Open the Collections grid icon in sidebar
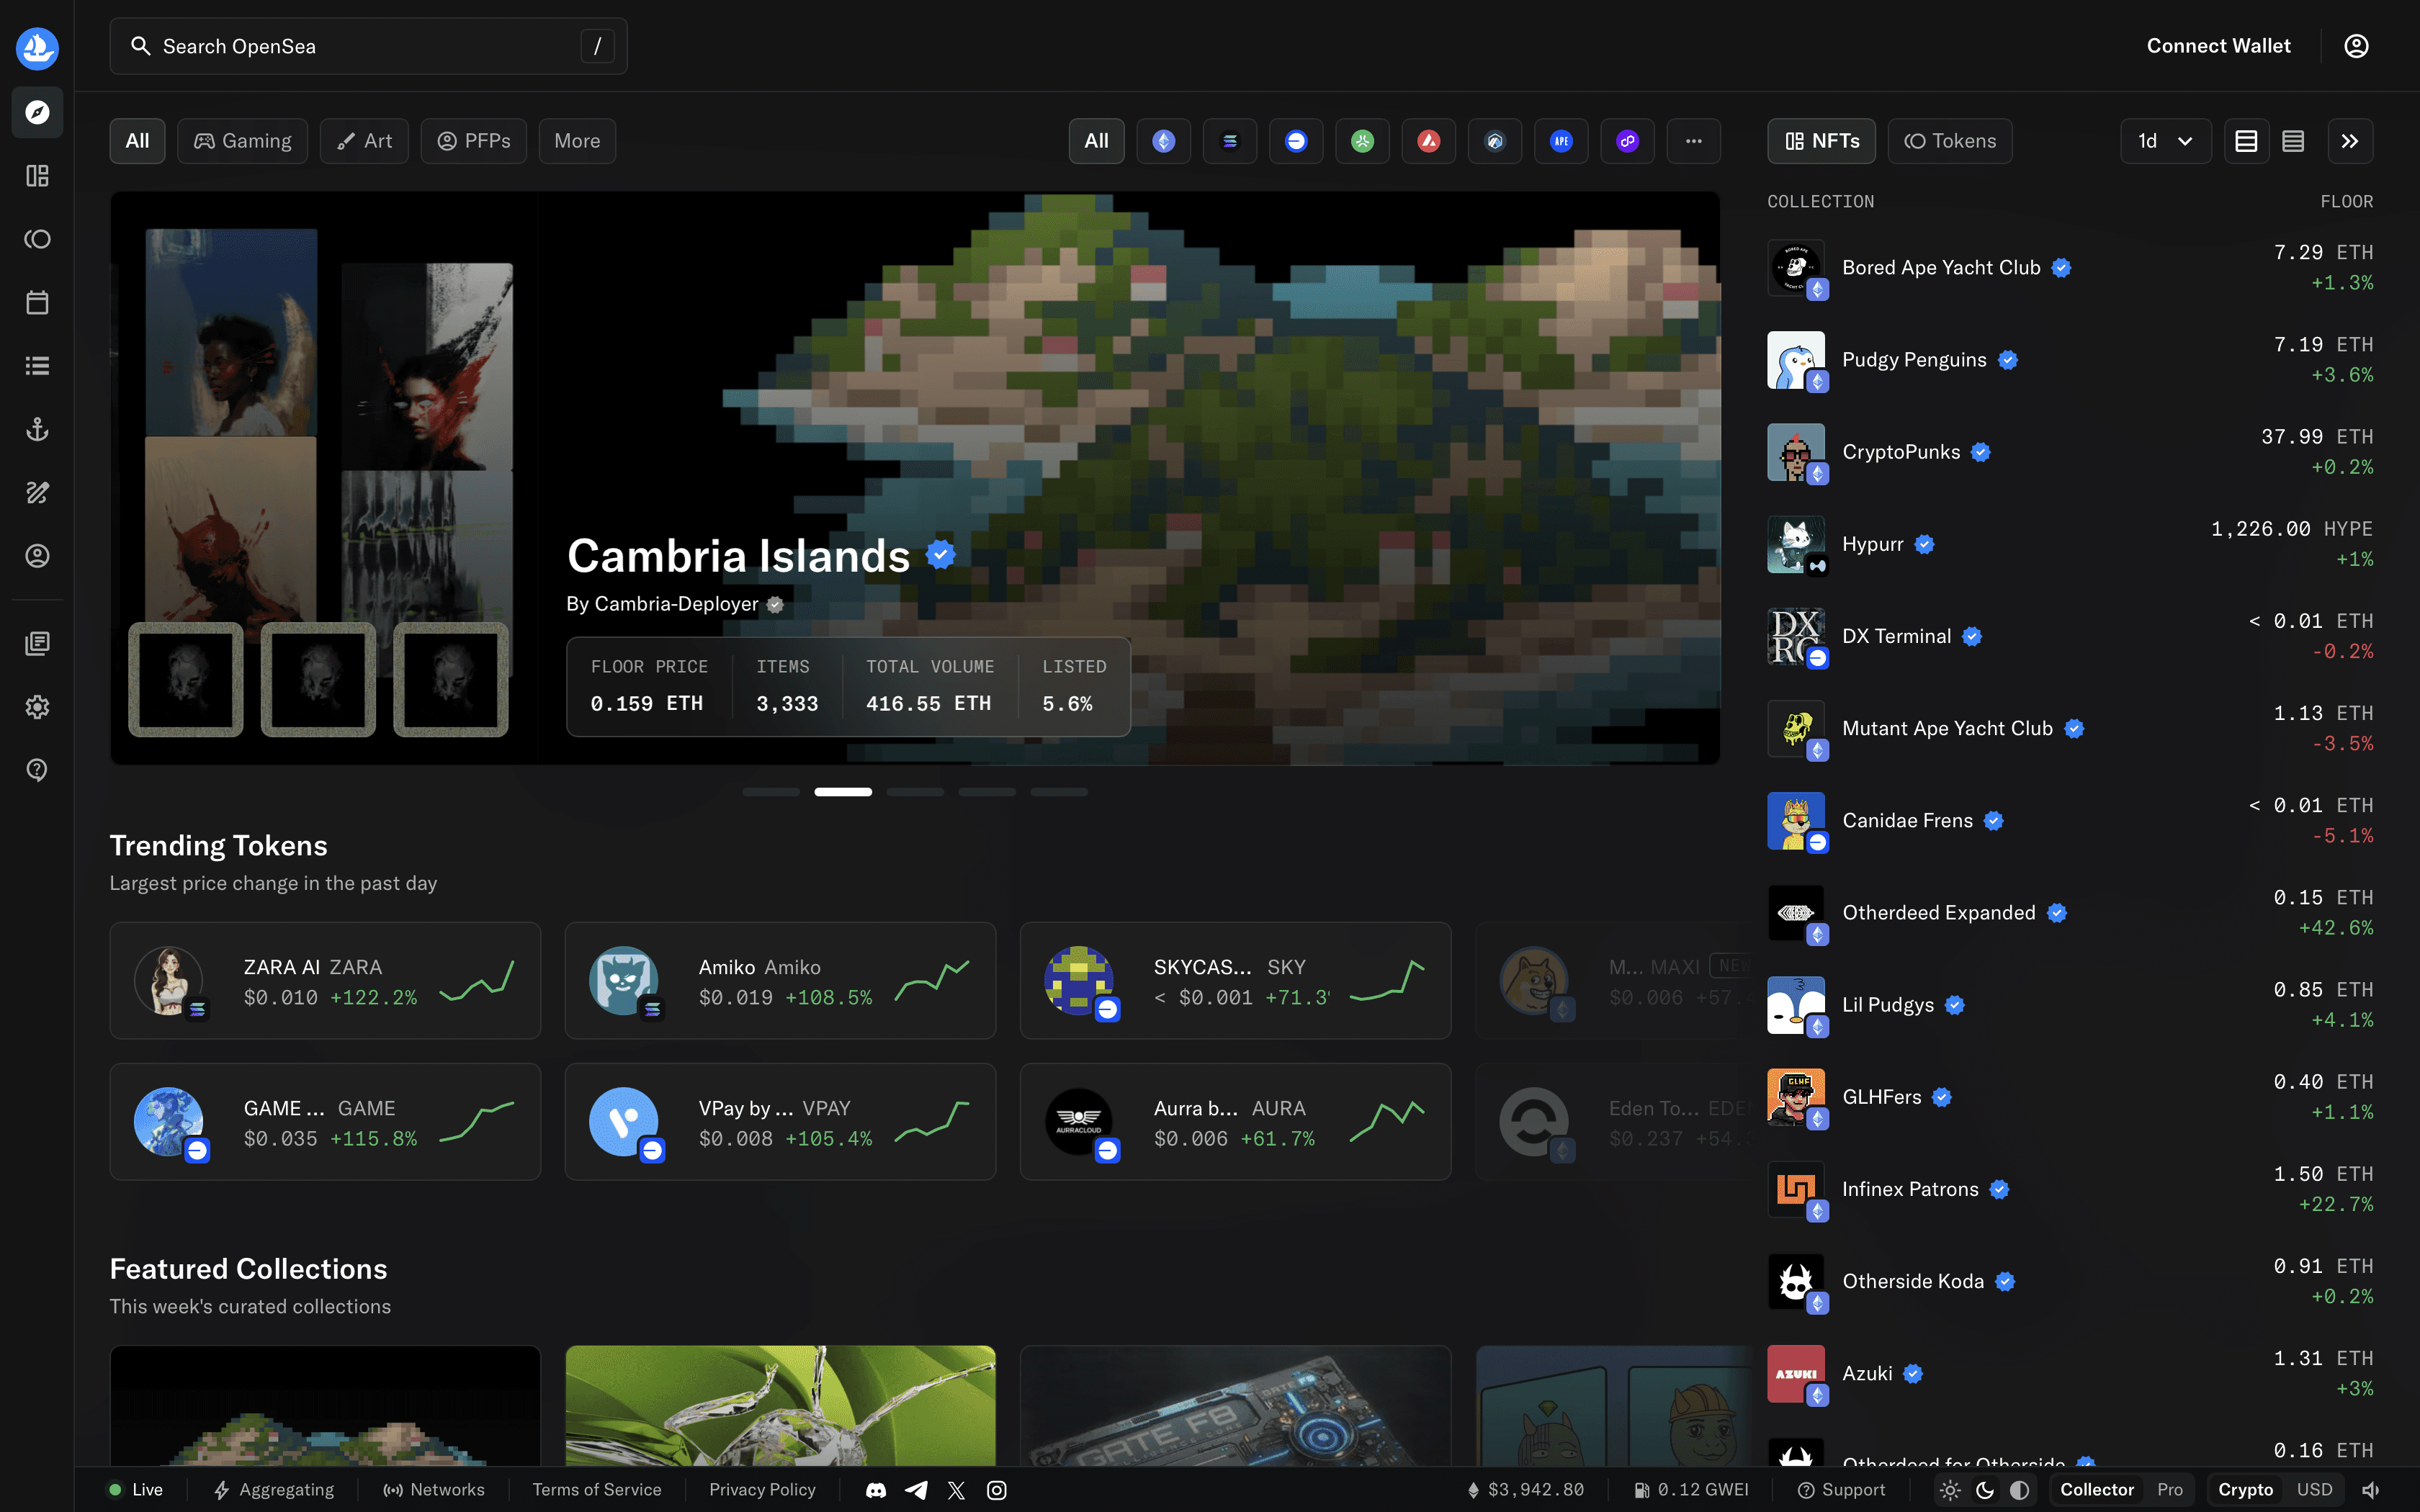 [37, 176]
